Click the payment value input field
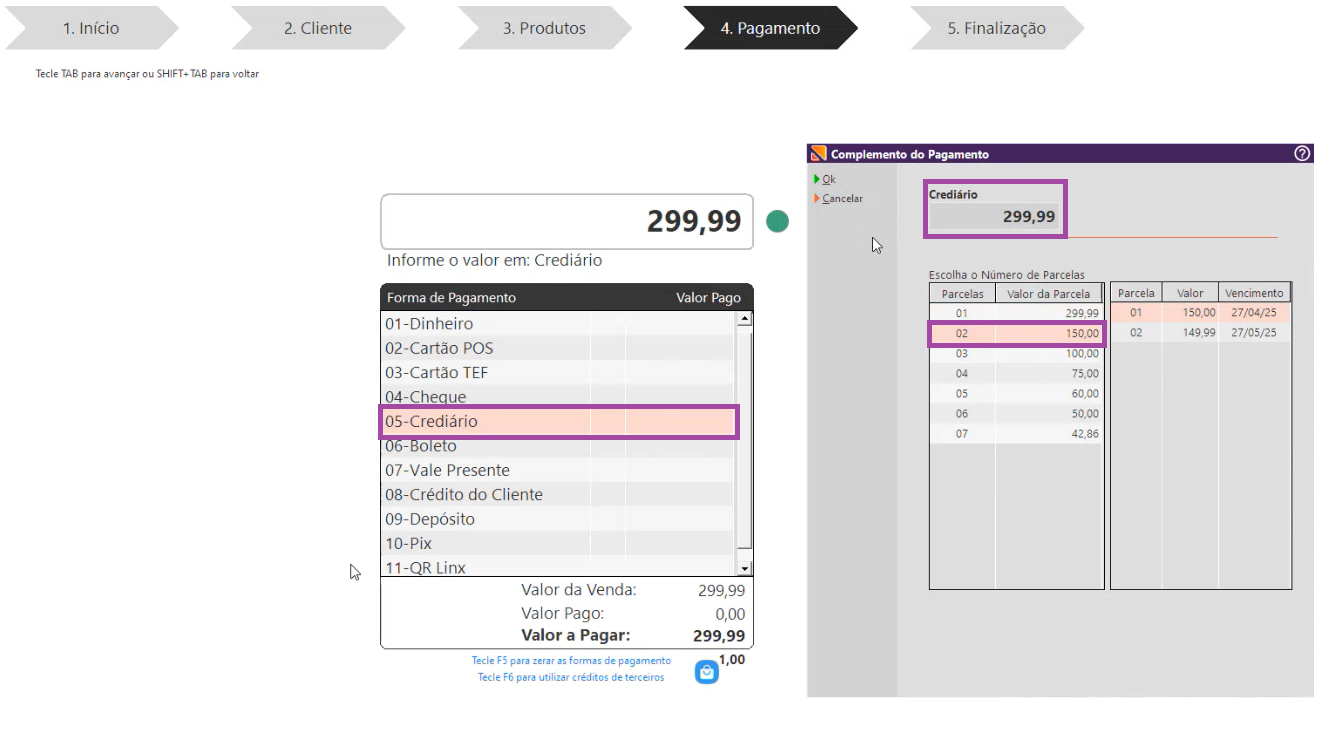 tap(566, 221)
